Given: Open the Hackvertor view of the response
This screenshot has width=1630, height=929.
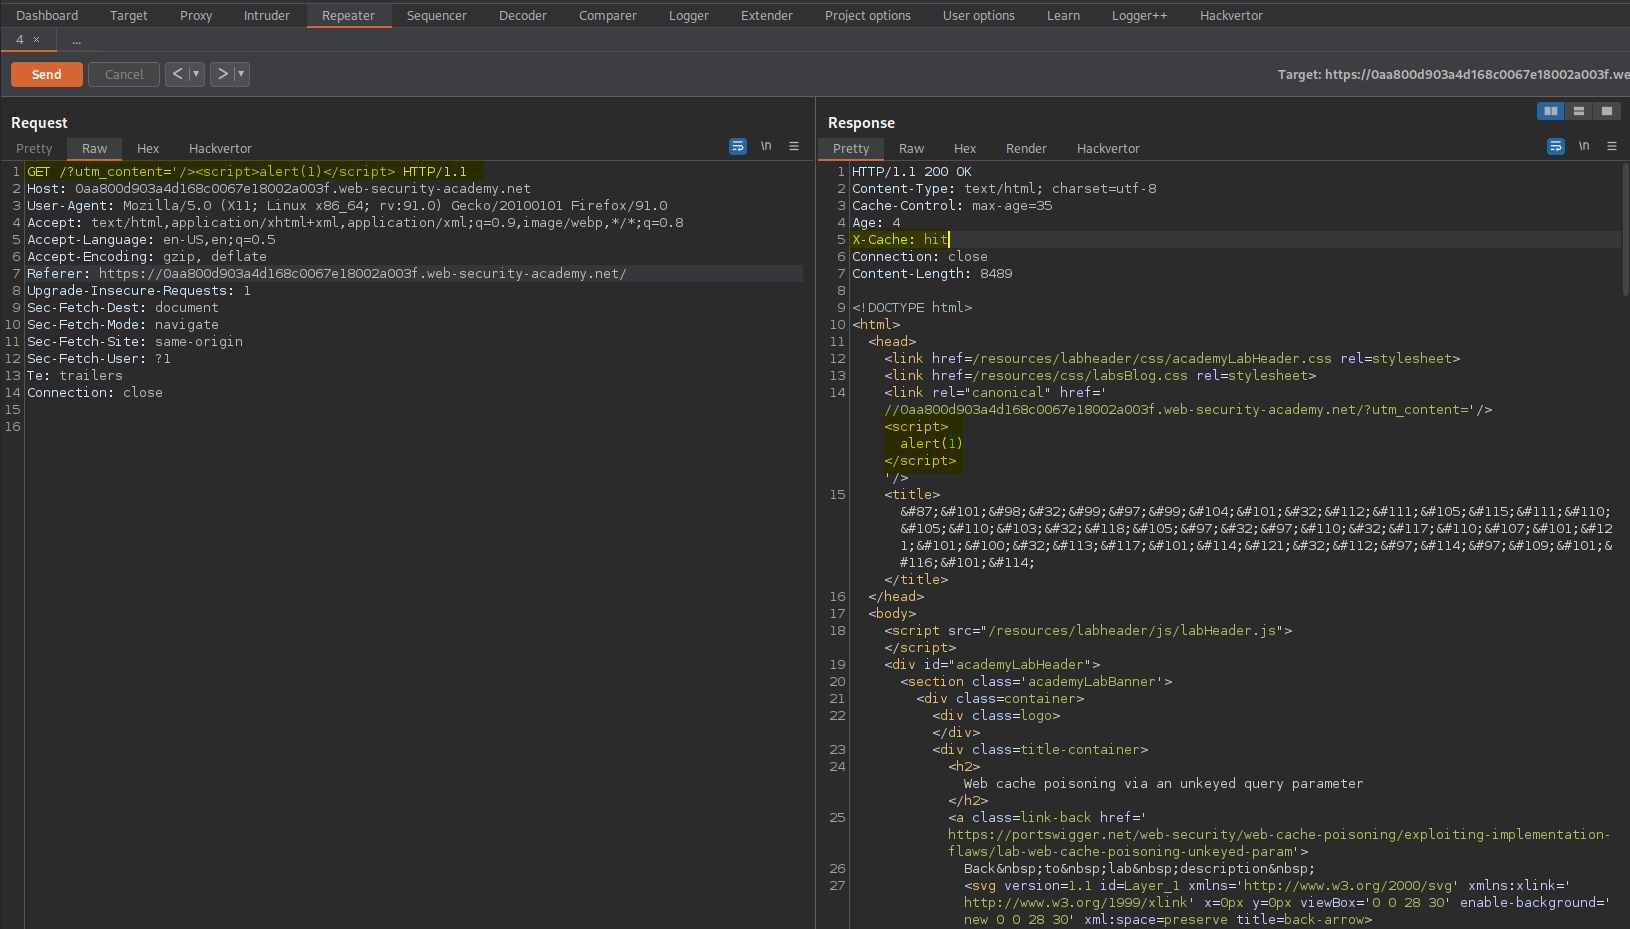Looking at the screenshot, I should coord(1108,148).
